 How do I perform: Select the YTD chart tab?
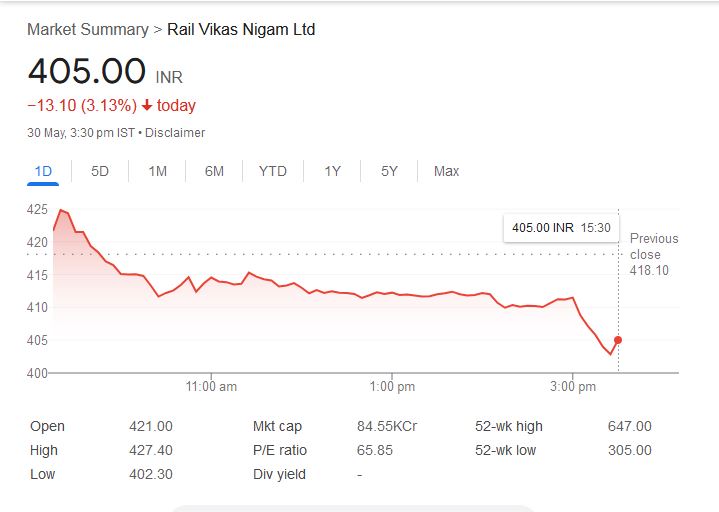272,171
